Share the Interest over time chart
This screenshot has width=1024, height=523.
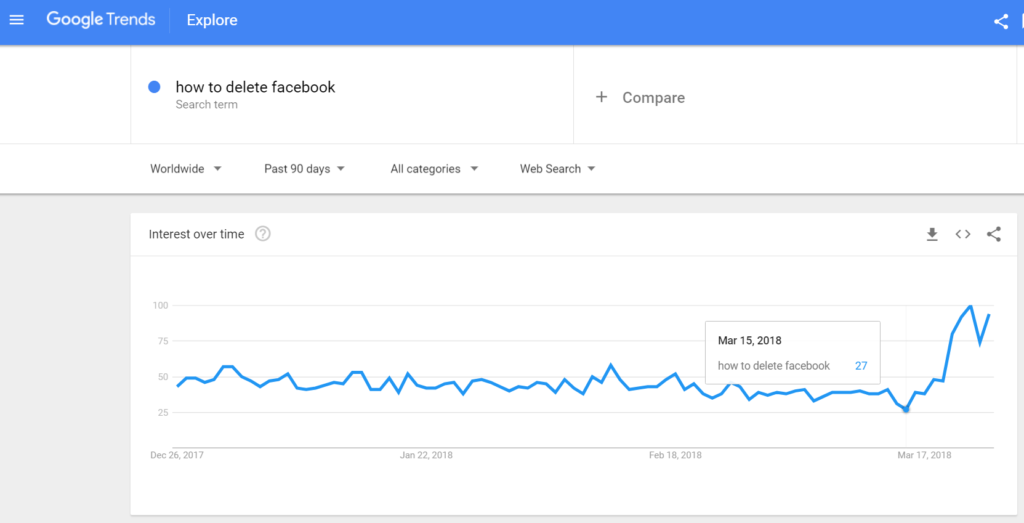(994, 234)
